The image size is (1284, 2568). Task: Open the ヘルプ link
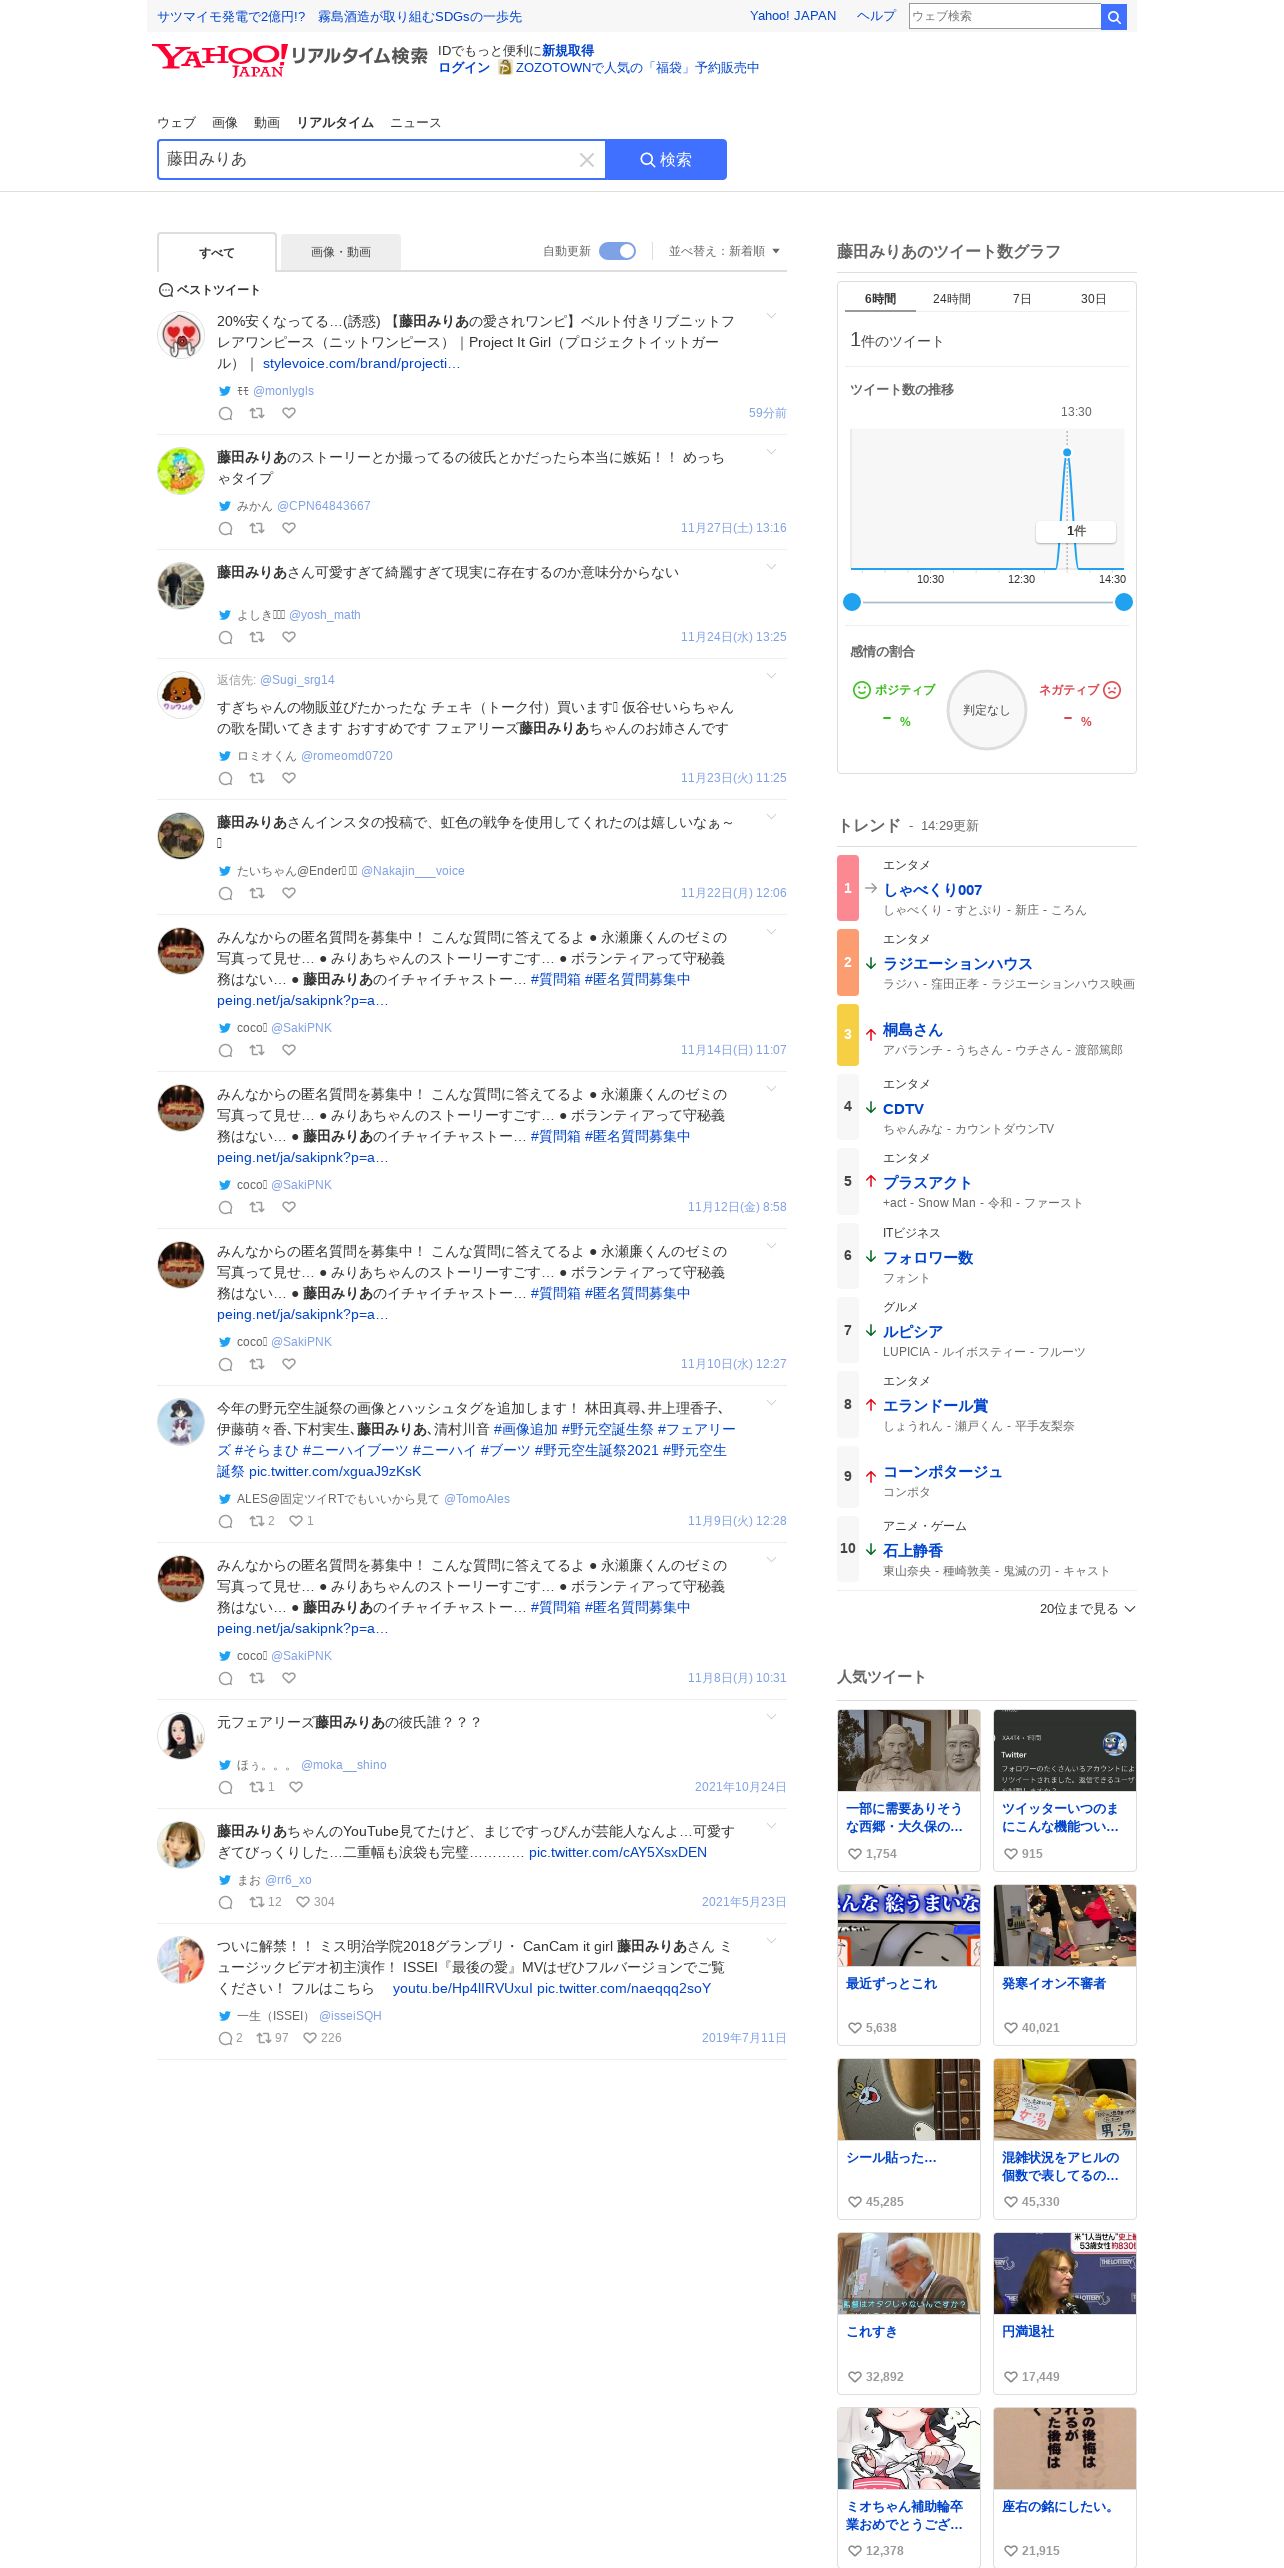[x=876, y=16]
